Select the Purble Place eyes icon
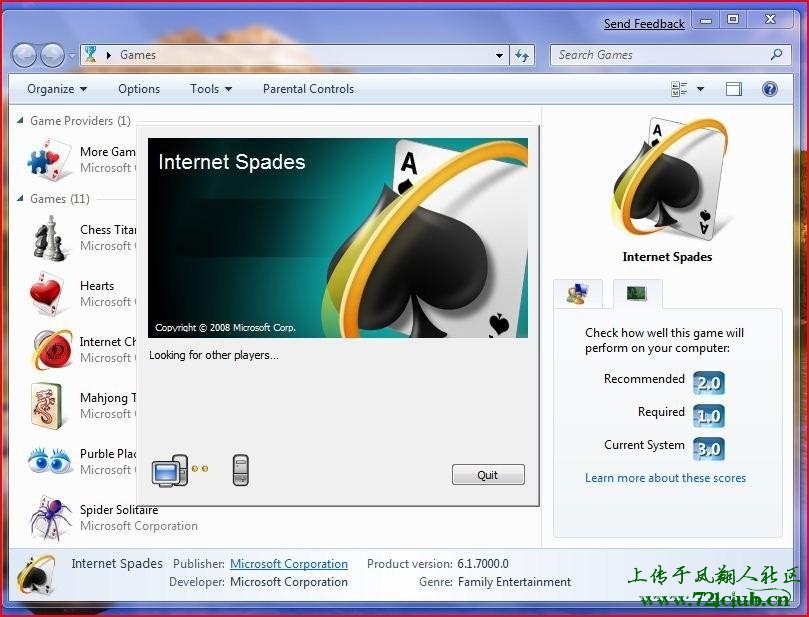 [50, 460]
